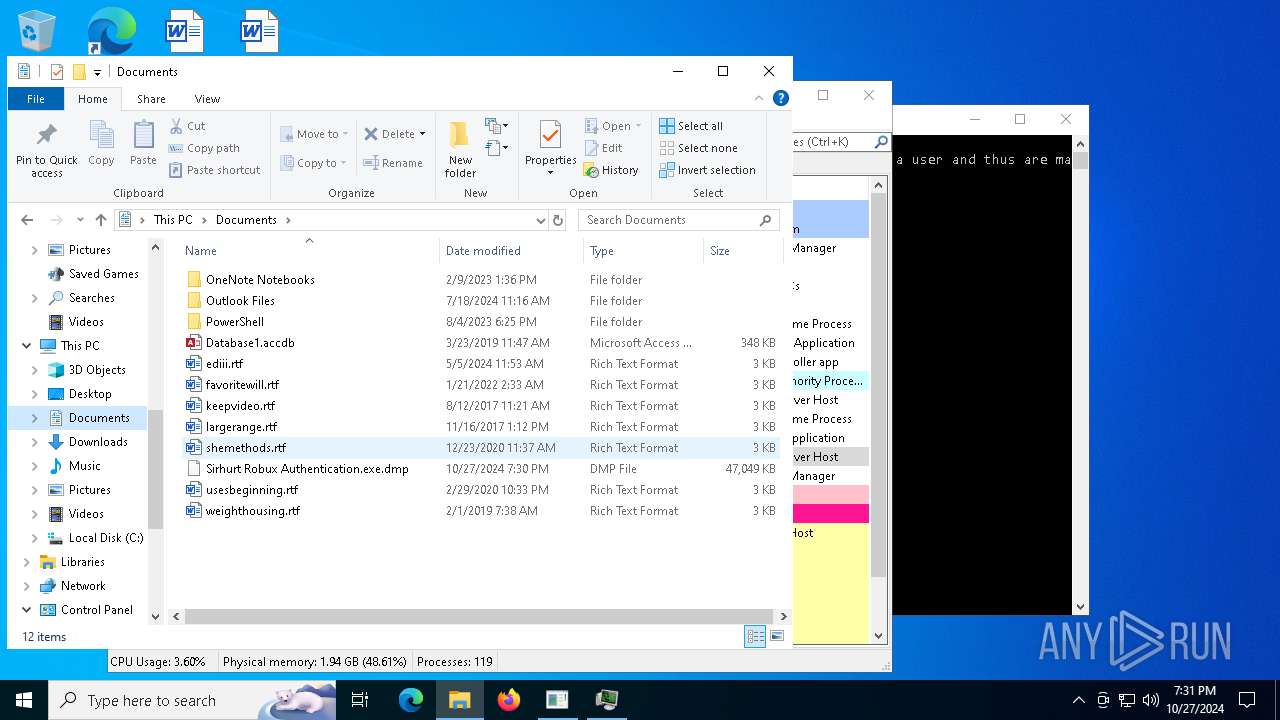Open Microsoft Edge desktop shortcut
This screenshot has width=1280, height=720.
(111, 30)
